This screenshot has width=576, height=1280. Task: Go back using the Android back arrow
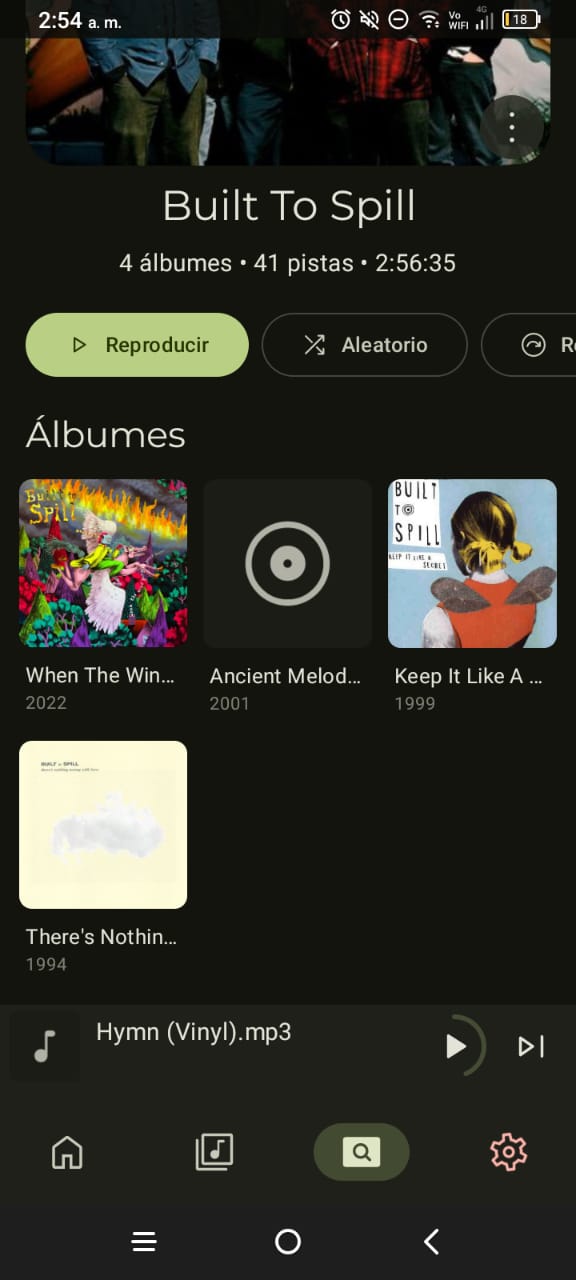(x=431, y=1242)
